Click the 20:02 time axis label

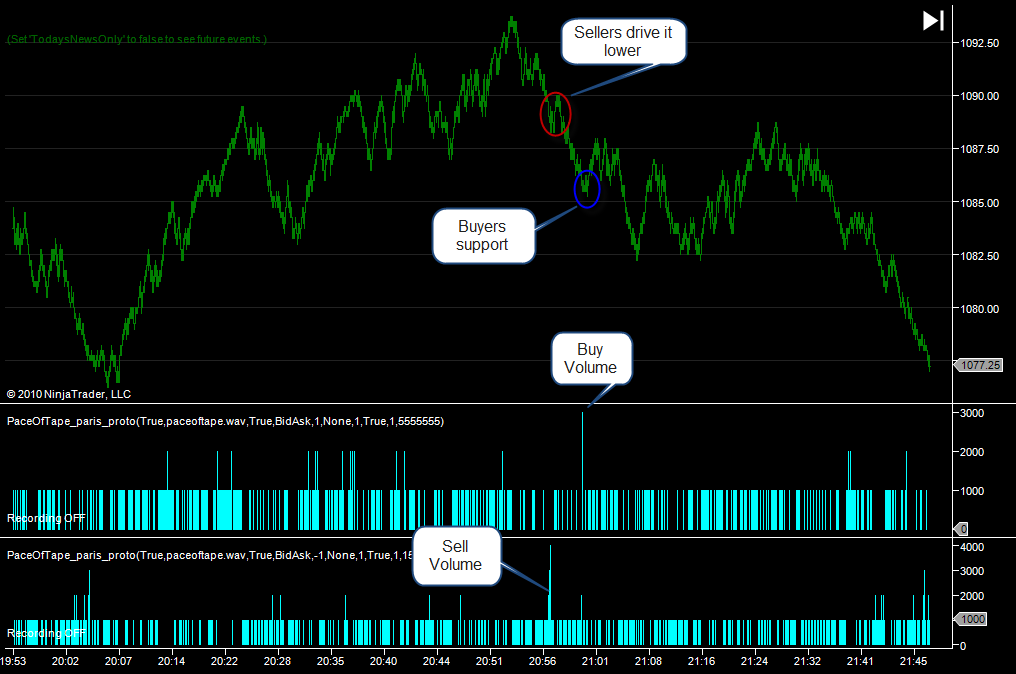point(65,661)
